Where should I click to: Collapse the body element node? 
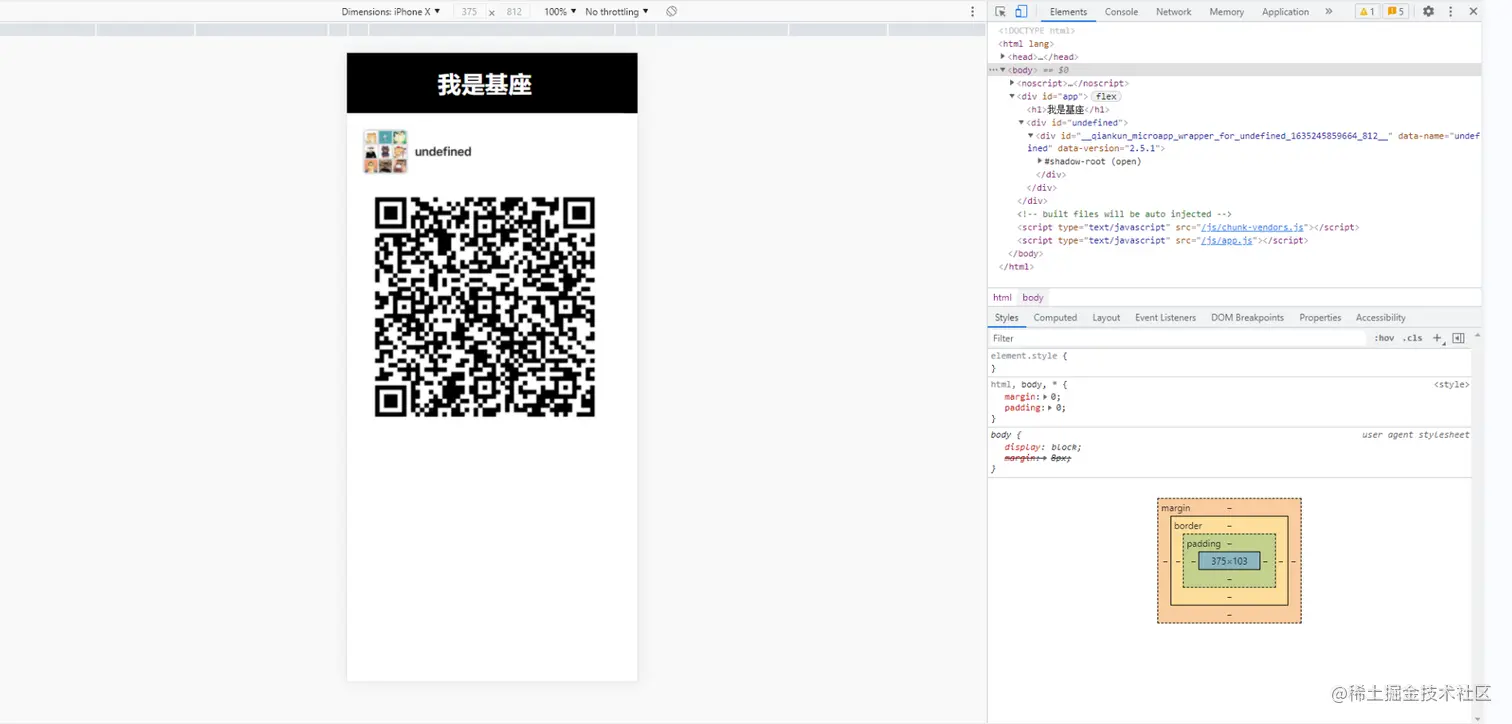point(1003,70)
